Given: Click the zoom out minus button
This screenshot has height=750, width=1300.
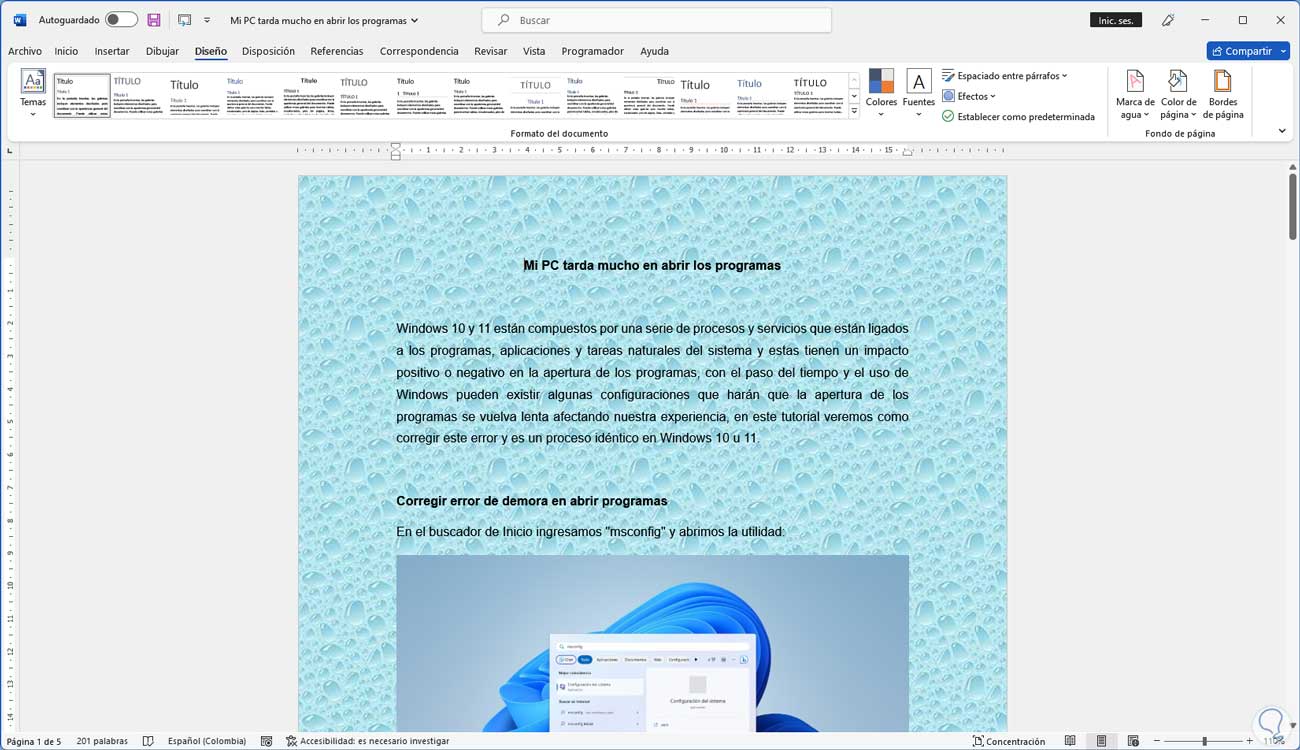Looking at the screenshot, I should (1157, 741).
